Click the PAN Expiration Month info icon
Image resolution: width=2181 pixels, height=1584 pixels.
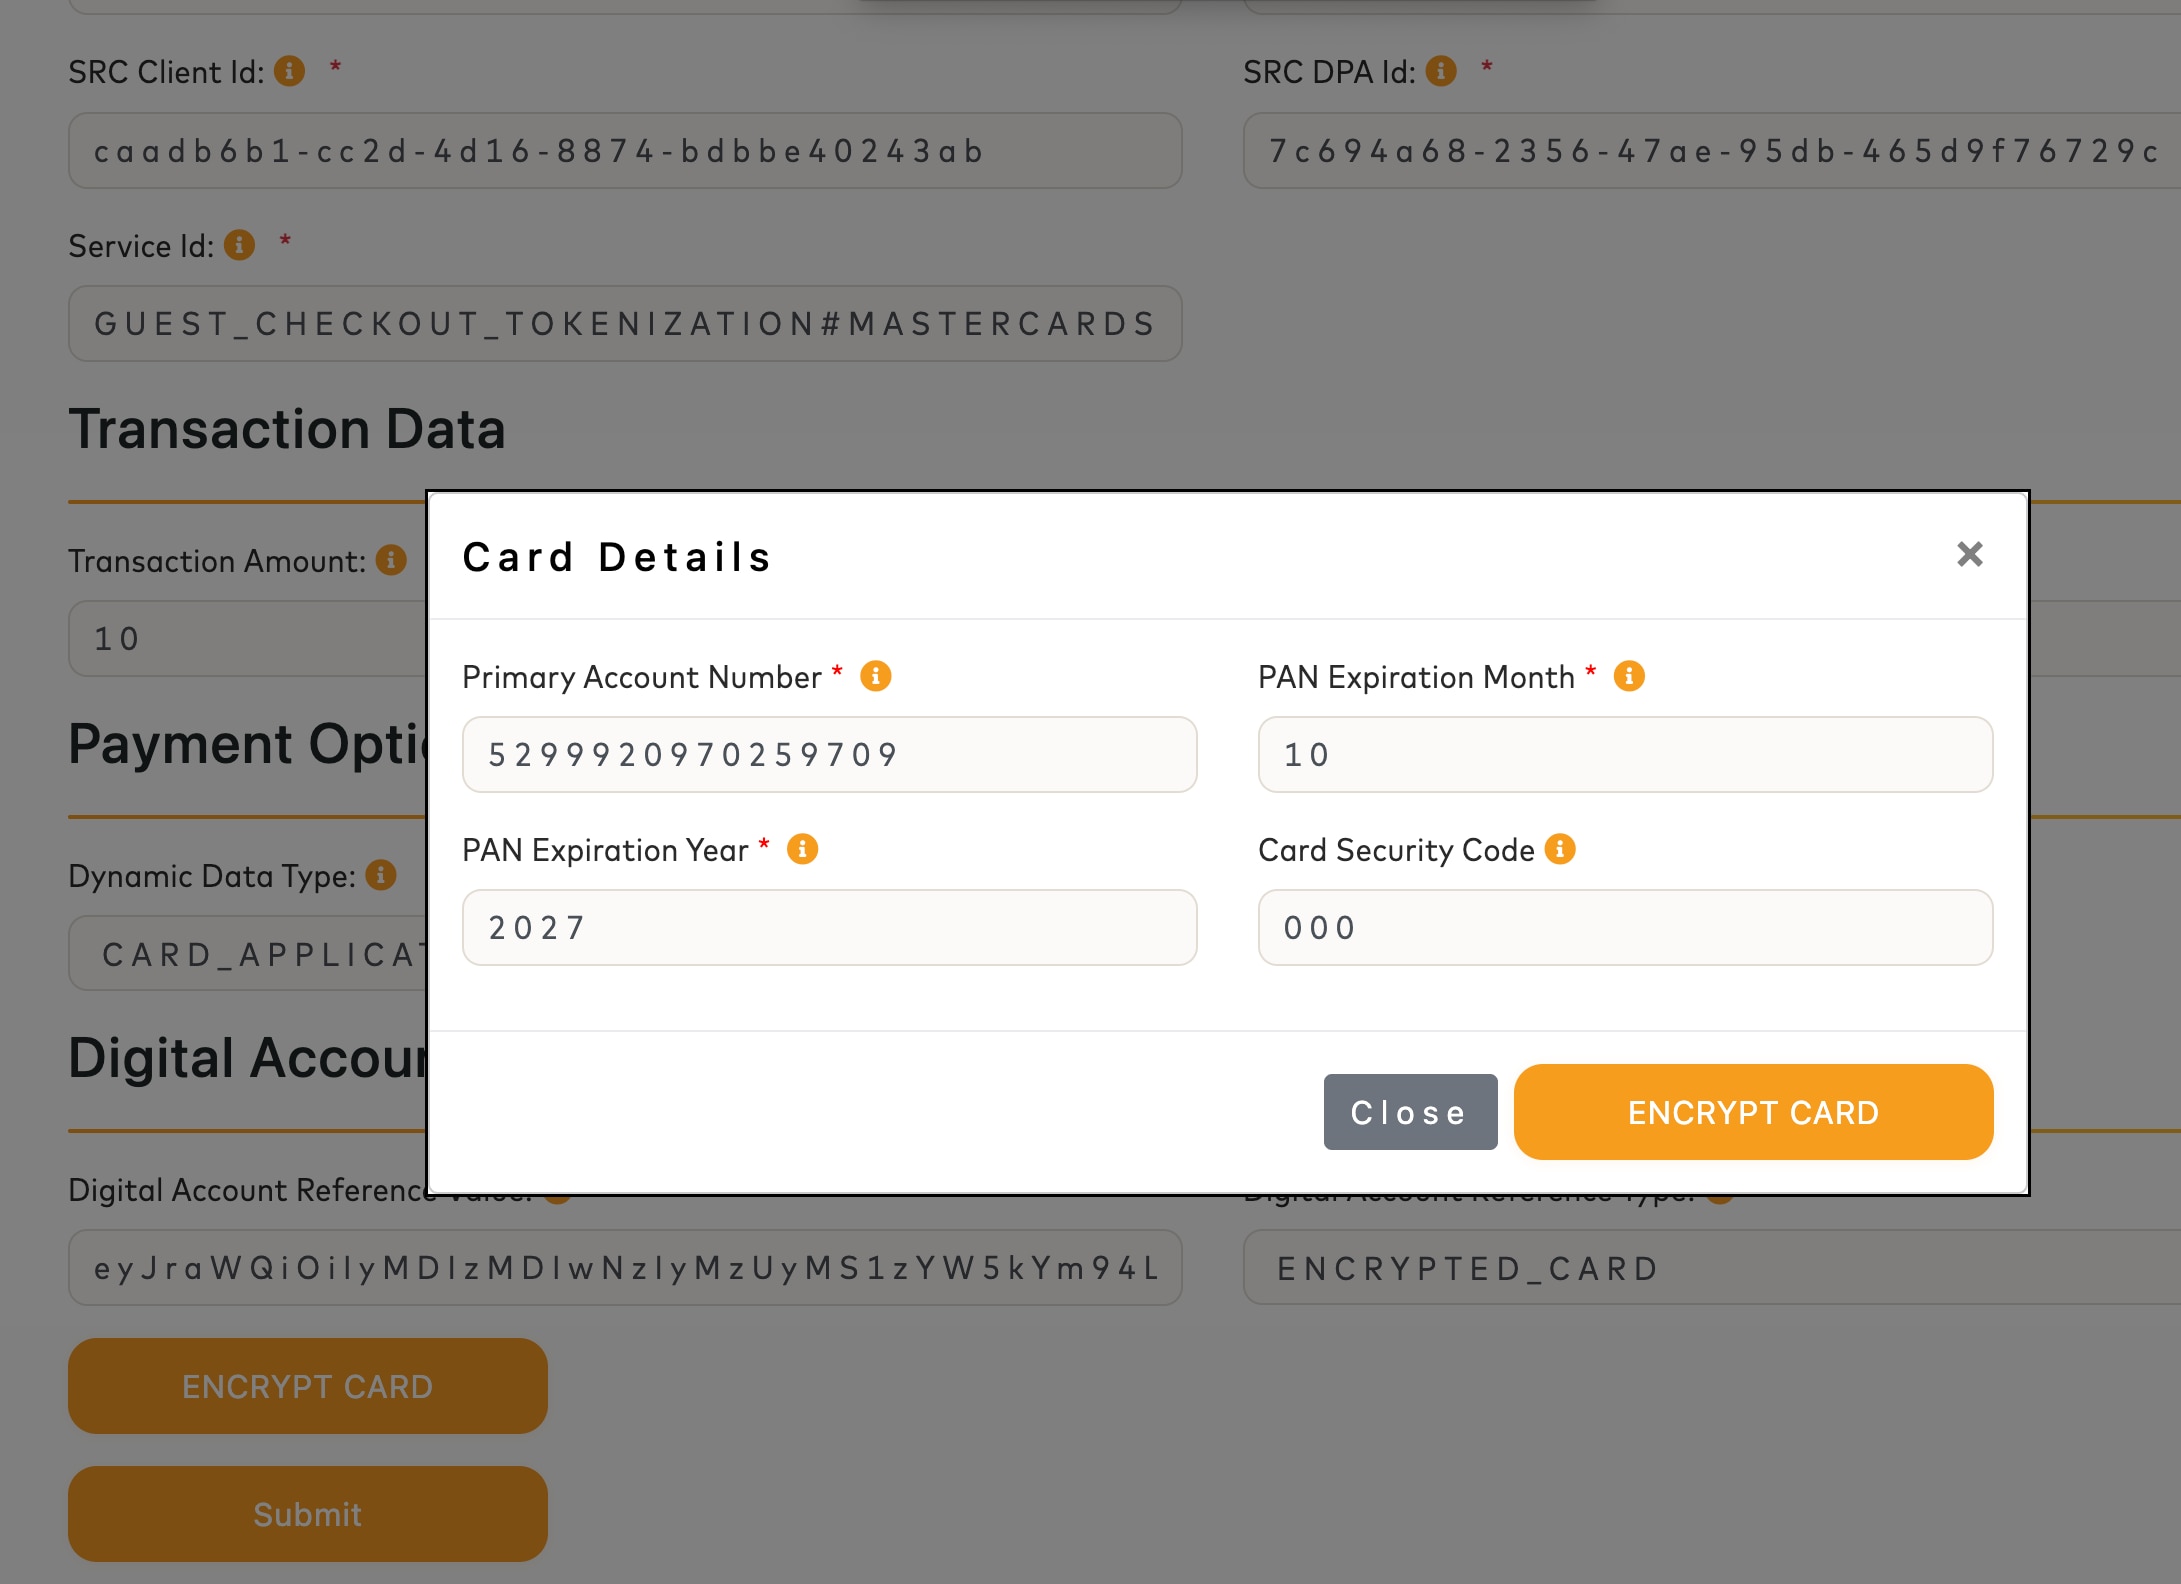(x=1629, y=676)
